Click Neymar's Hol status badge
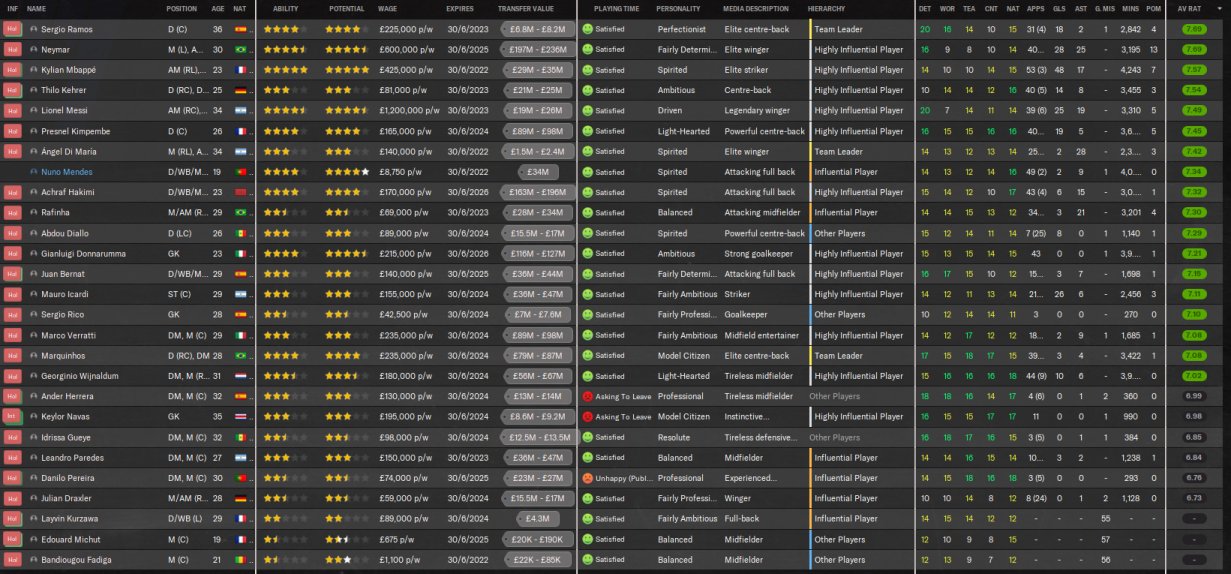The width and height of the screenshot is (1231, 574). click(x=12, y=49)
